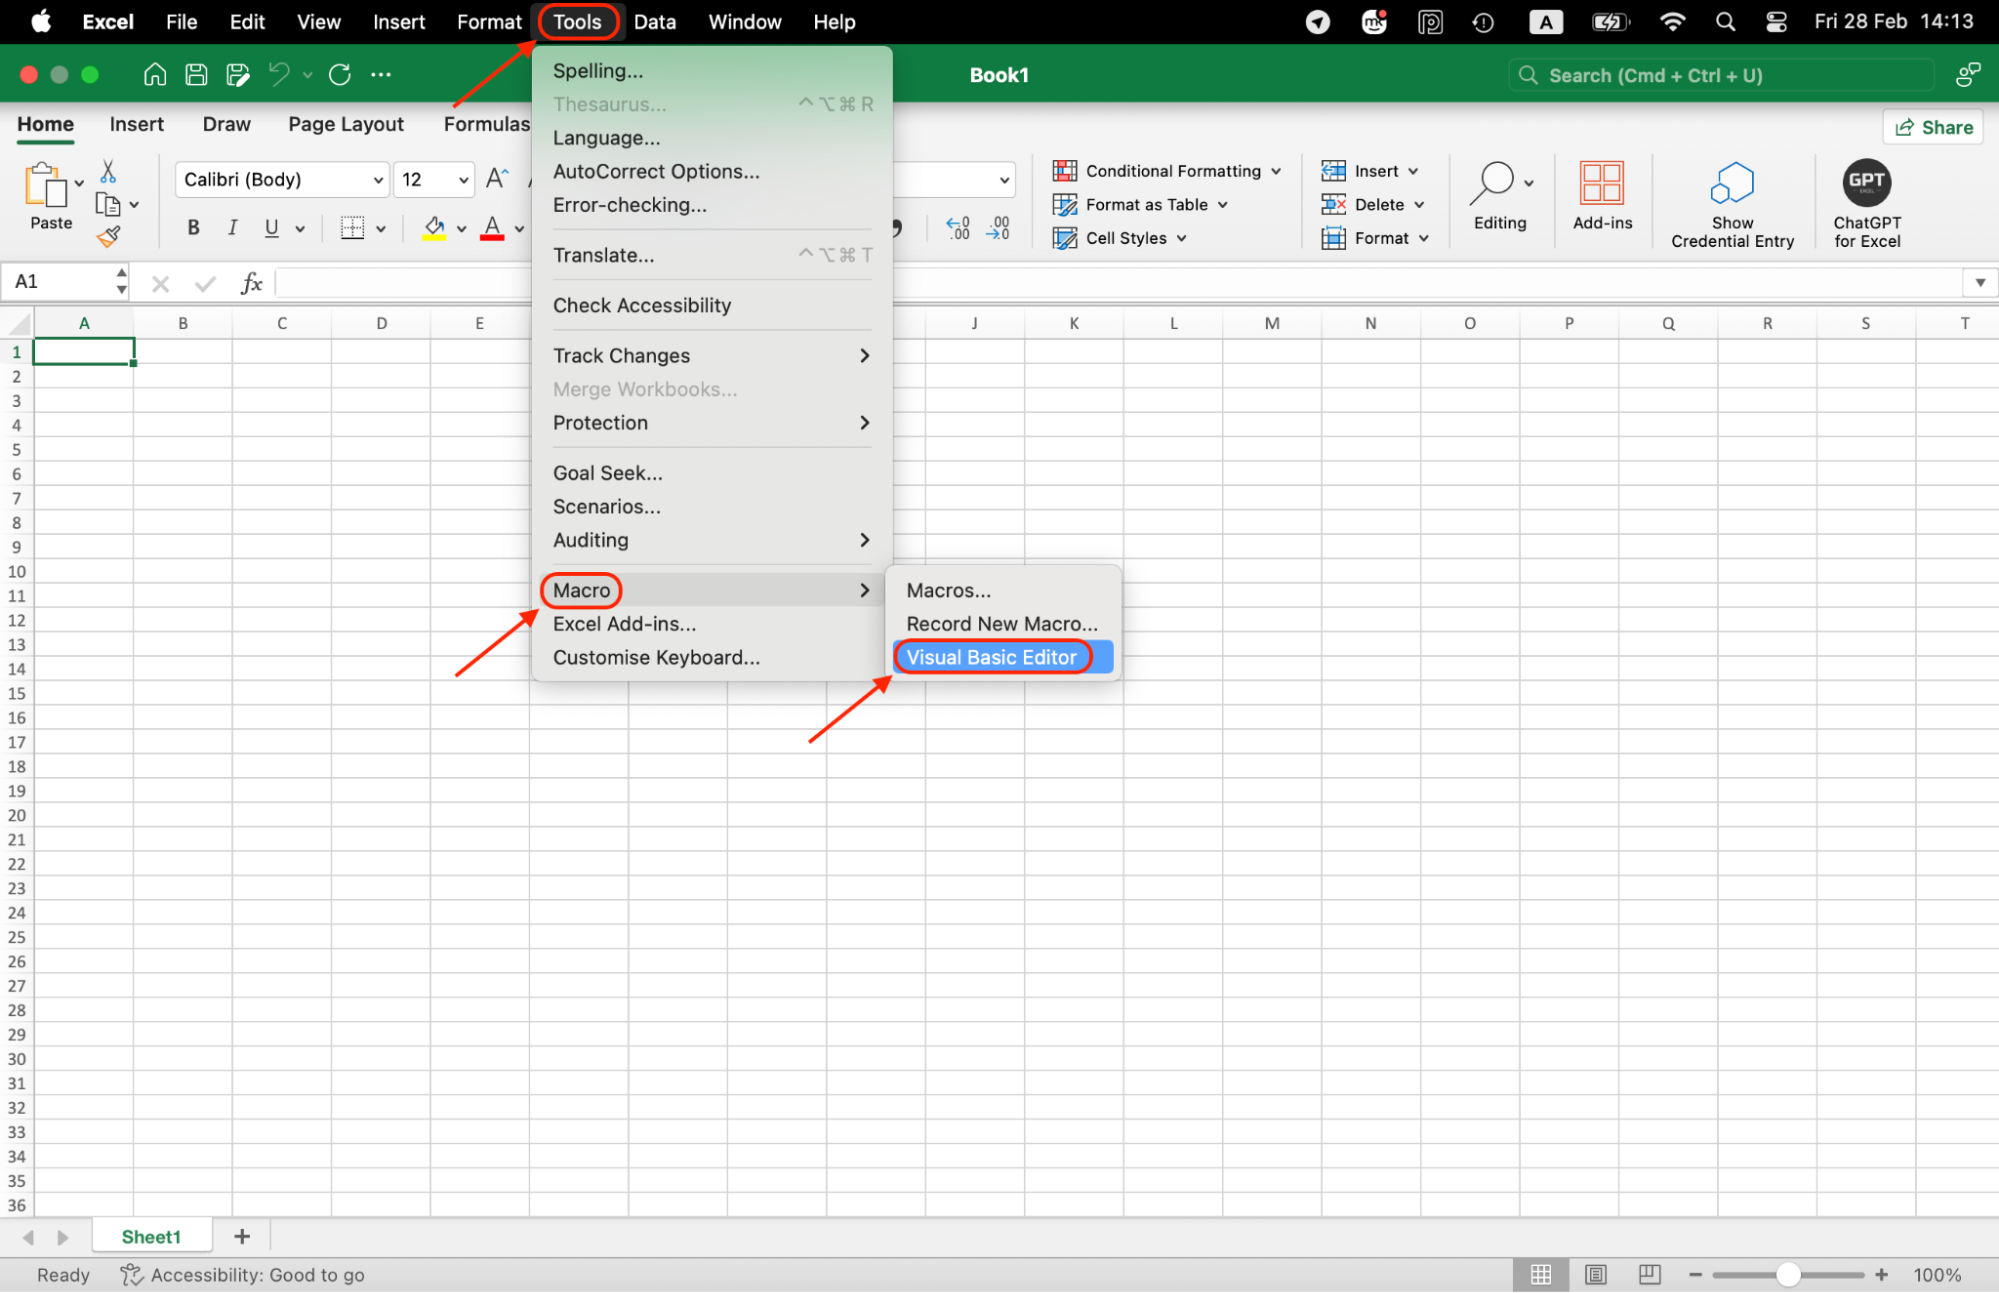Image resolution: width=1999 pixels, height=1293 pixels.
Task: Choose Record New Macro
Action: coord(1001,623)
